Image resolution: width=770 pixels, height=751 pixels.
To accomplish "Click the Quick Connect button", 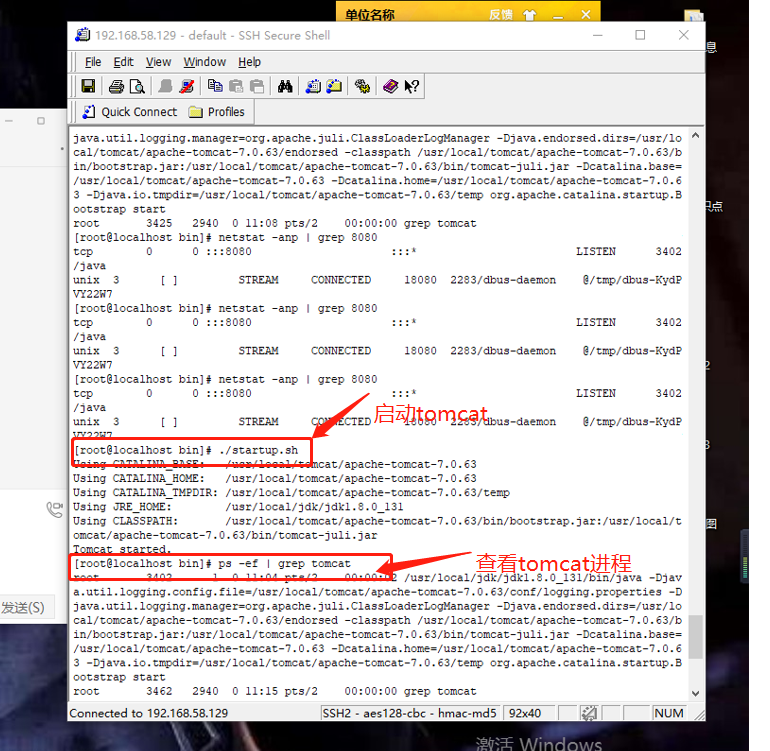I will coord(130,112).
